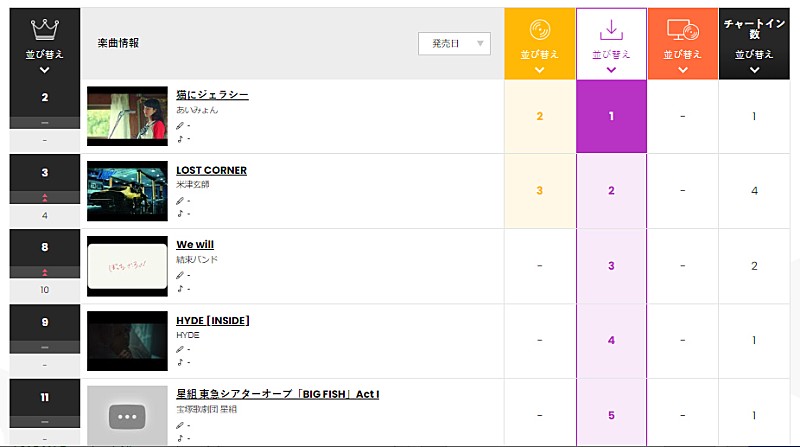Open the 猫にジェラシー song link
Screen dimensions: 800x447
pos(212,95)
